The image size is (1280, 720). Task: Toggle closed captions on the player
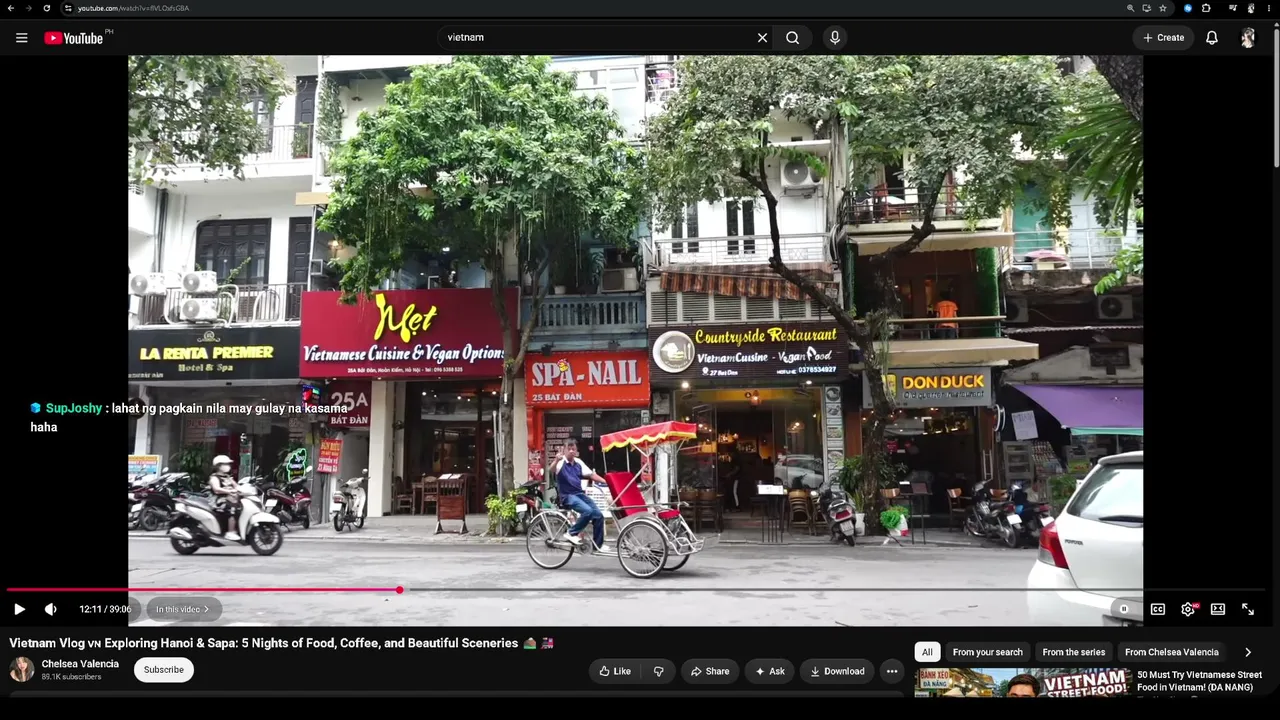point(1158,609)
